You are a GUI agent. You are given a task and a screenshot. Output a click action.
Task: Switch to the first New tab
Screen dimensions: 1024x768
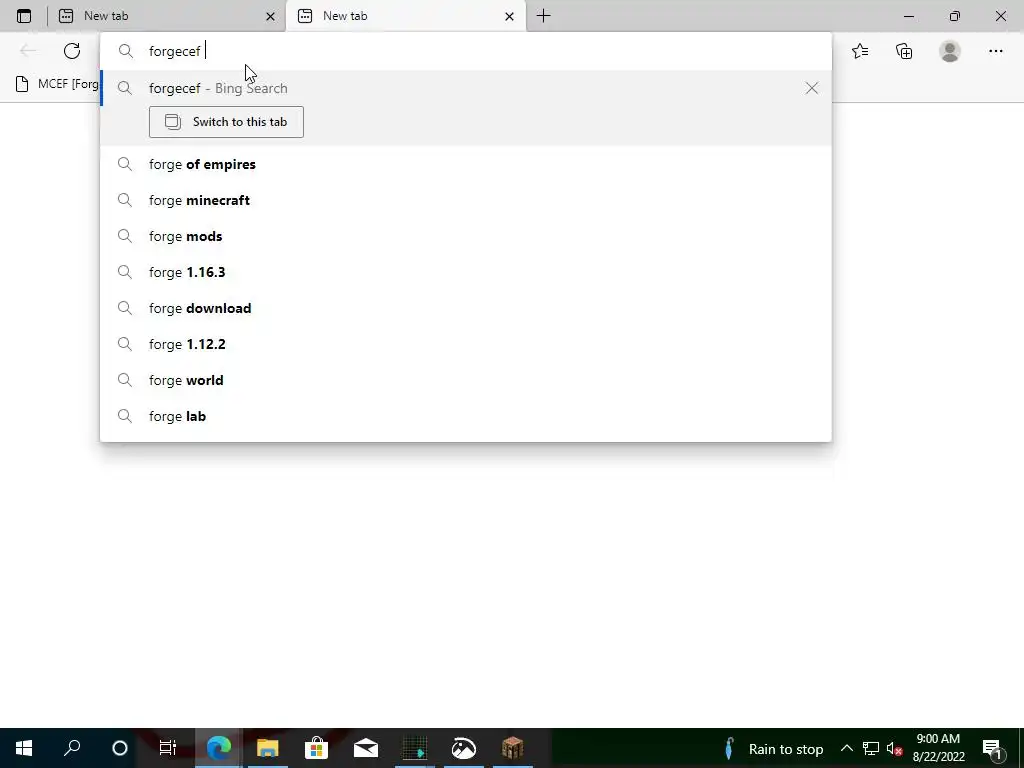(x=167, y=16)
